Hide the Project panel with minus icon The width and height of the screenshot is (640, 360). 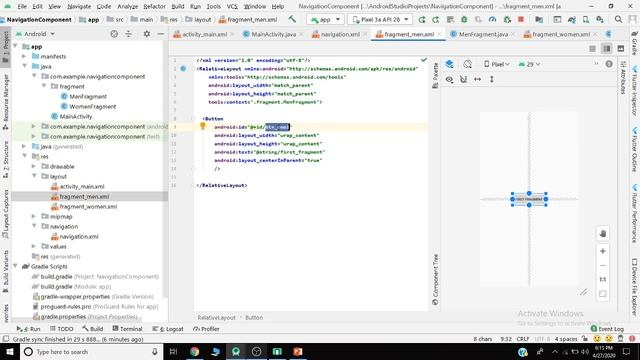[x=161, y=34]
